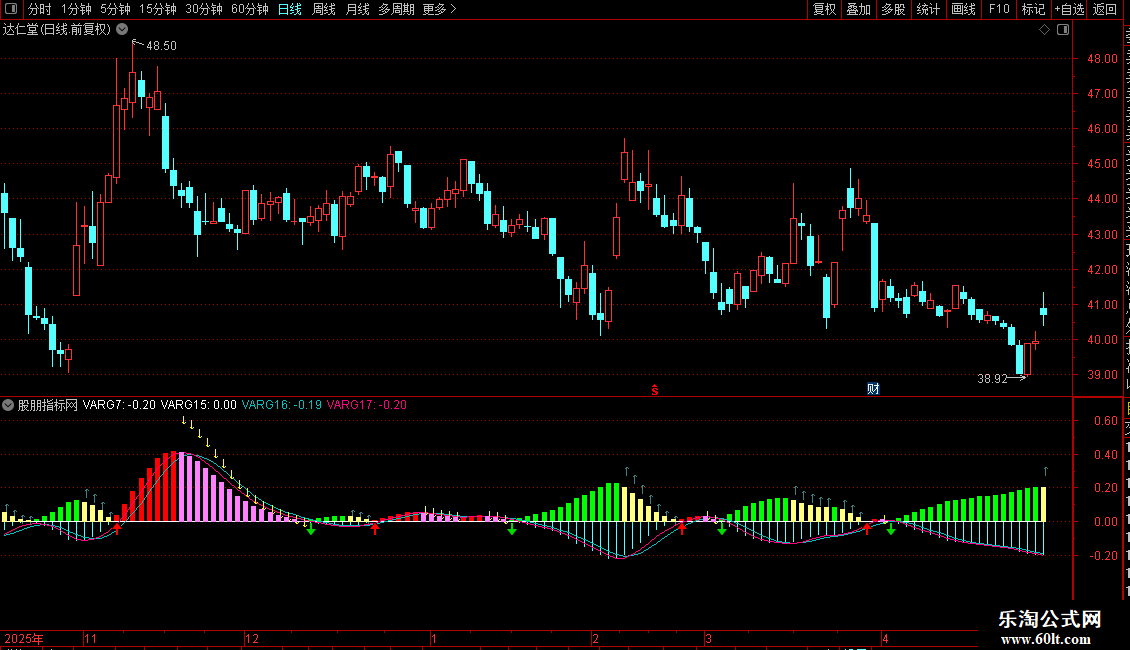The image size is (1130, 650).
Task: Click the 48.50 high price marker
Action: [161, 45]
